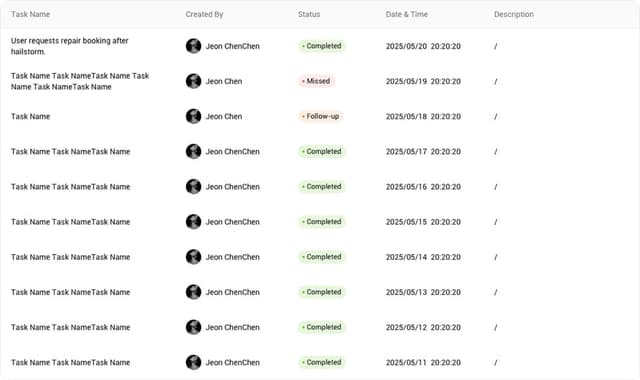Sort by the Date & Time header

(407, 14)
